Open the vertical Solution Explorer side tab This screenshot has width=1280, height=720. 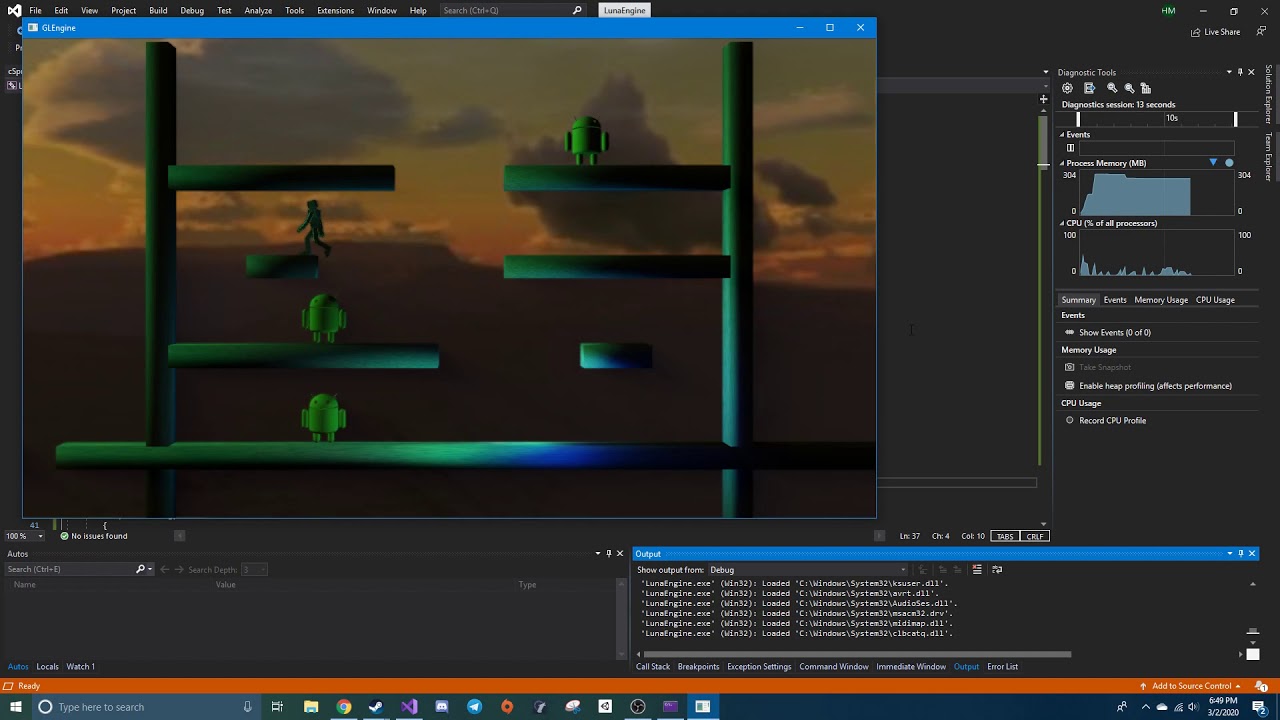click(x=1269, y=94)
